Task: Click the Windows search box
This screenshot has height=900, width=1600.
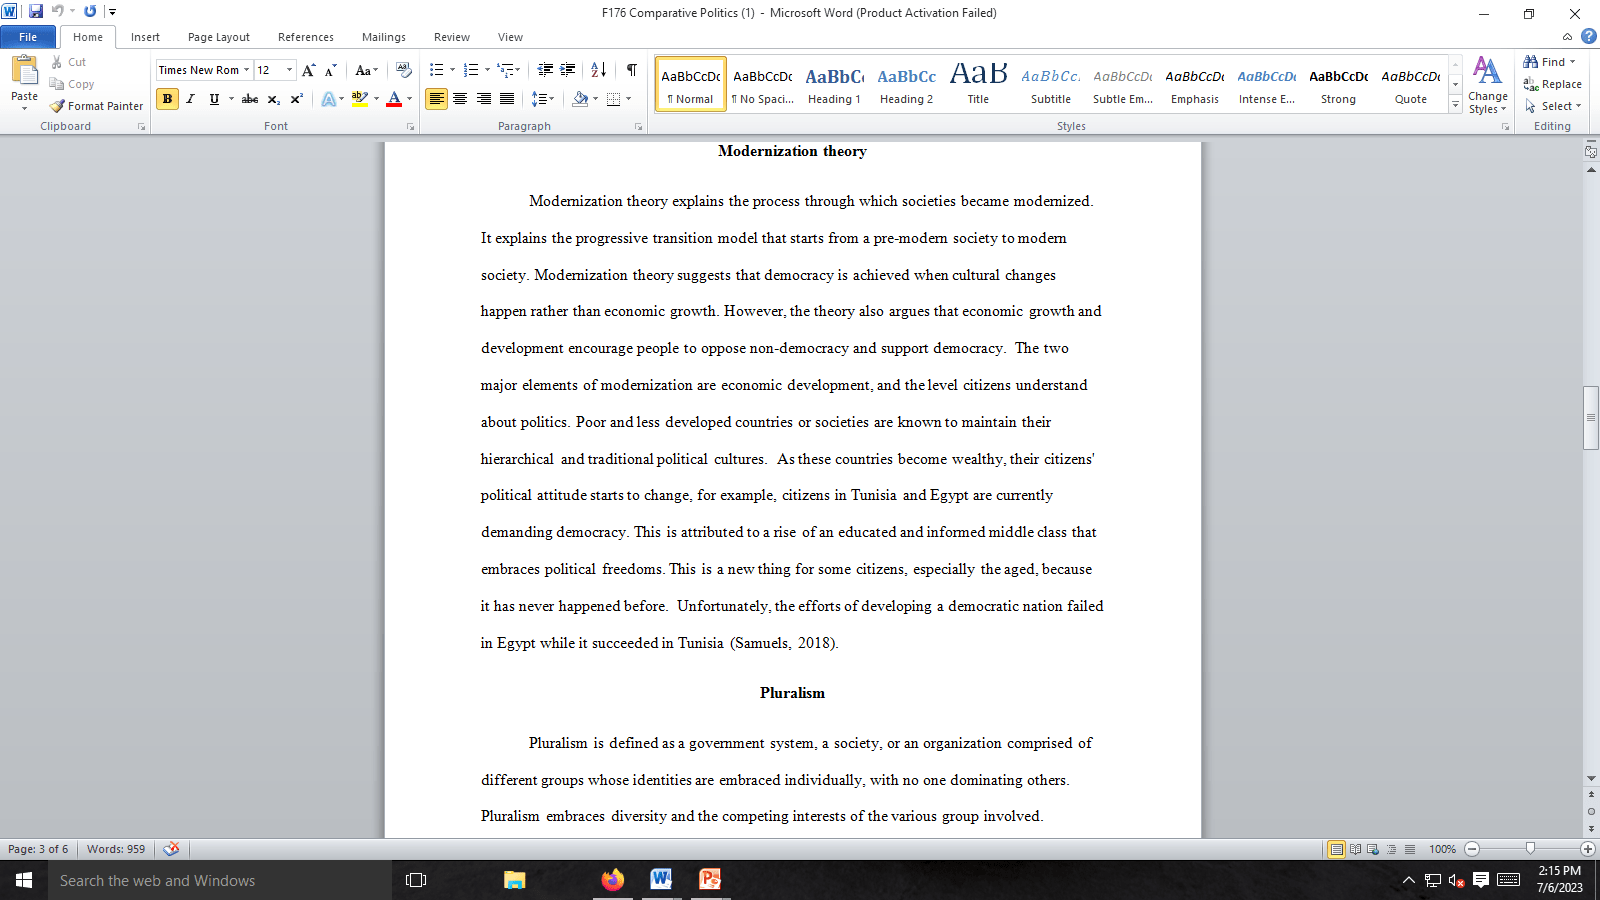Action: pos(220,881)
